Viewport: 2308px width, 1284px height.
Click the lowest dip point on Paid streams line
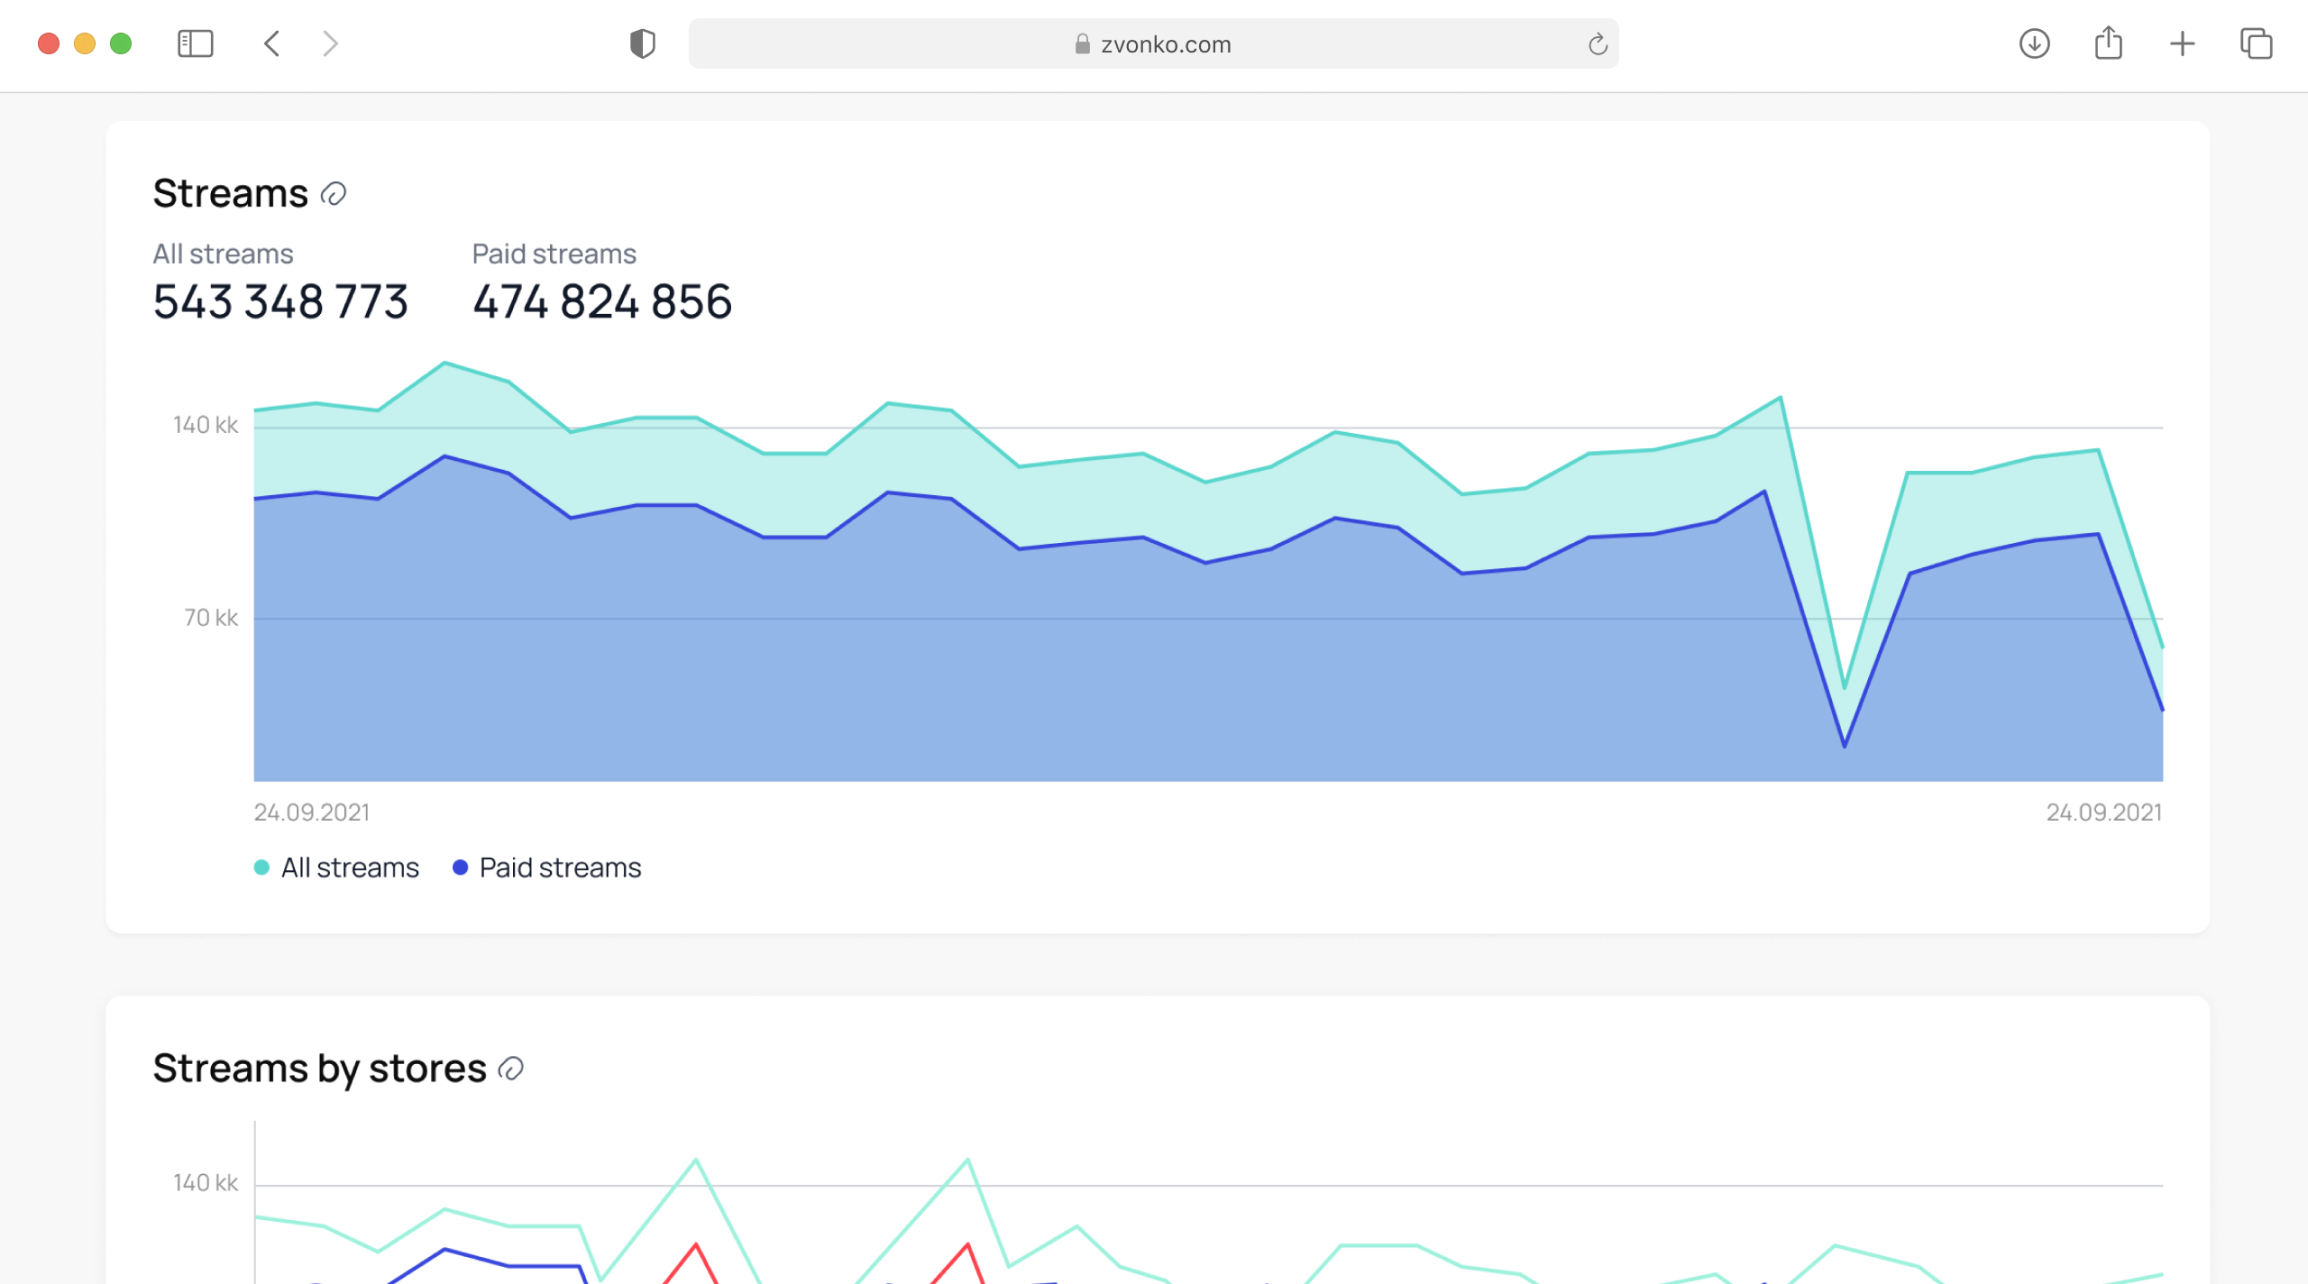[1844, 746]
